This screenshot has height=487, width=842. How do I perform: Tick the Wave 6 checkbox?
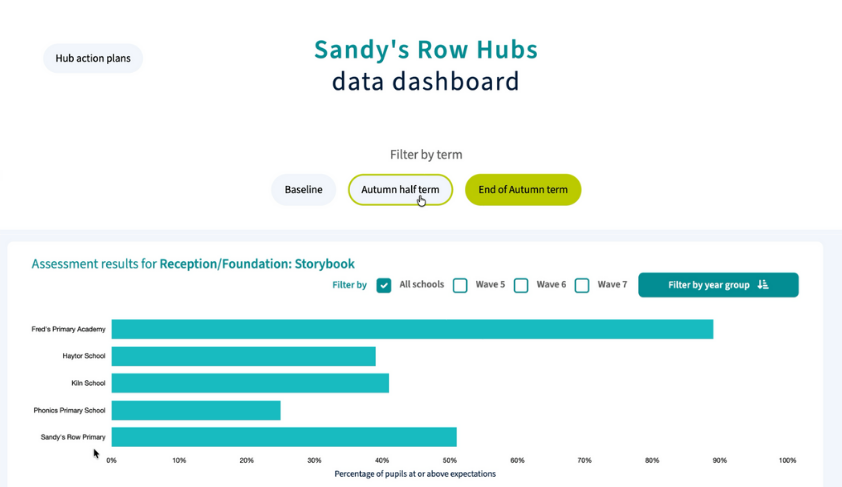pyautogui.click(x=521, y=285)
